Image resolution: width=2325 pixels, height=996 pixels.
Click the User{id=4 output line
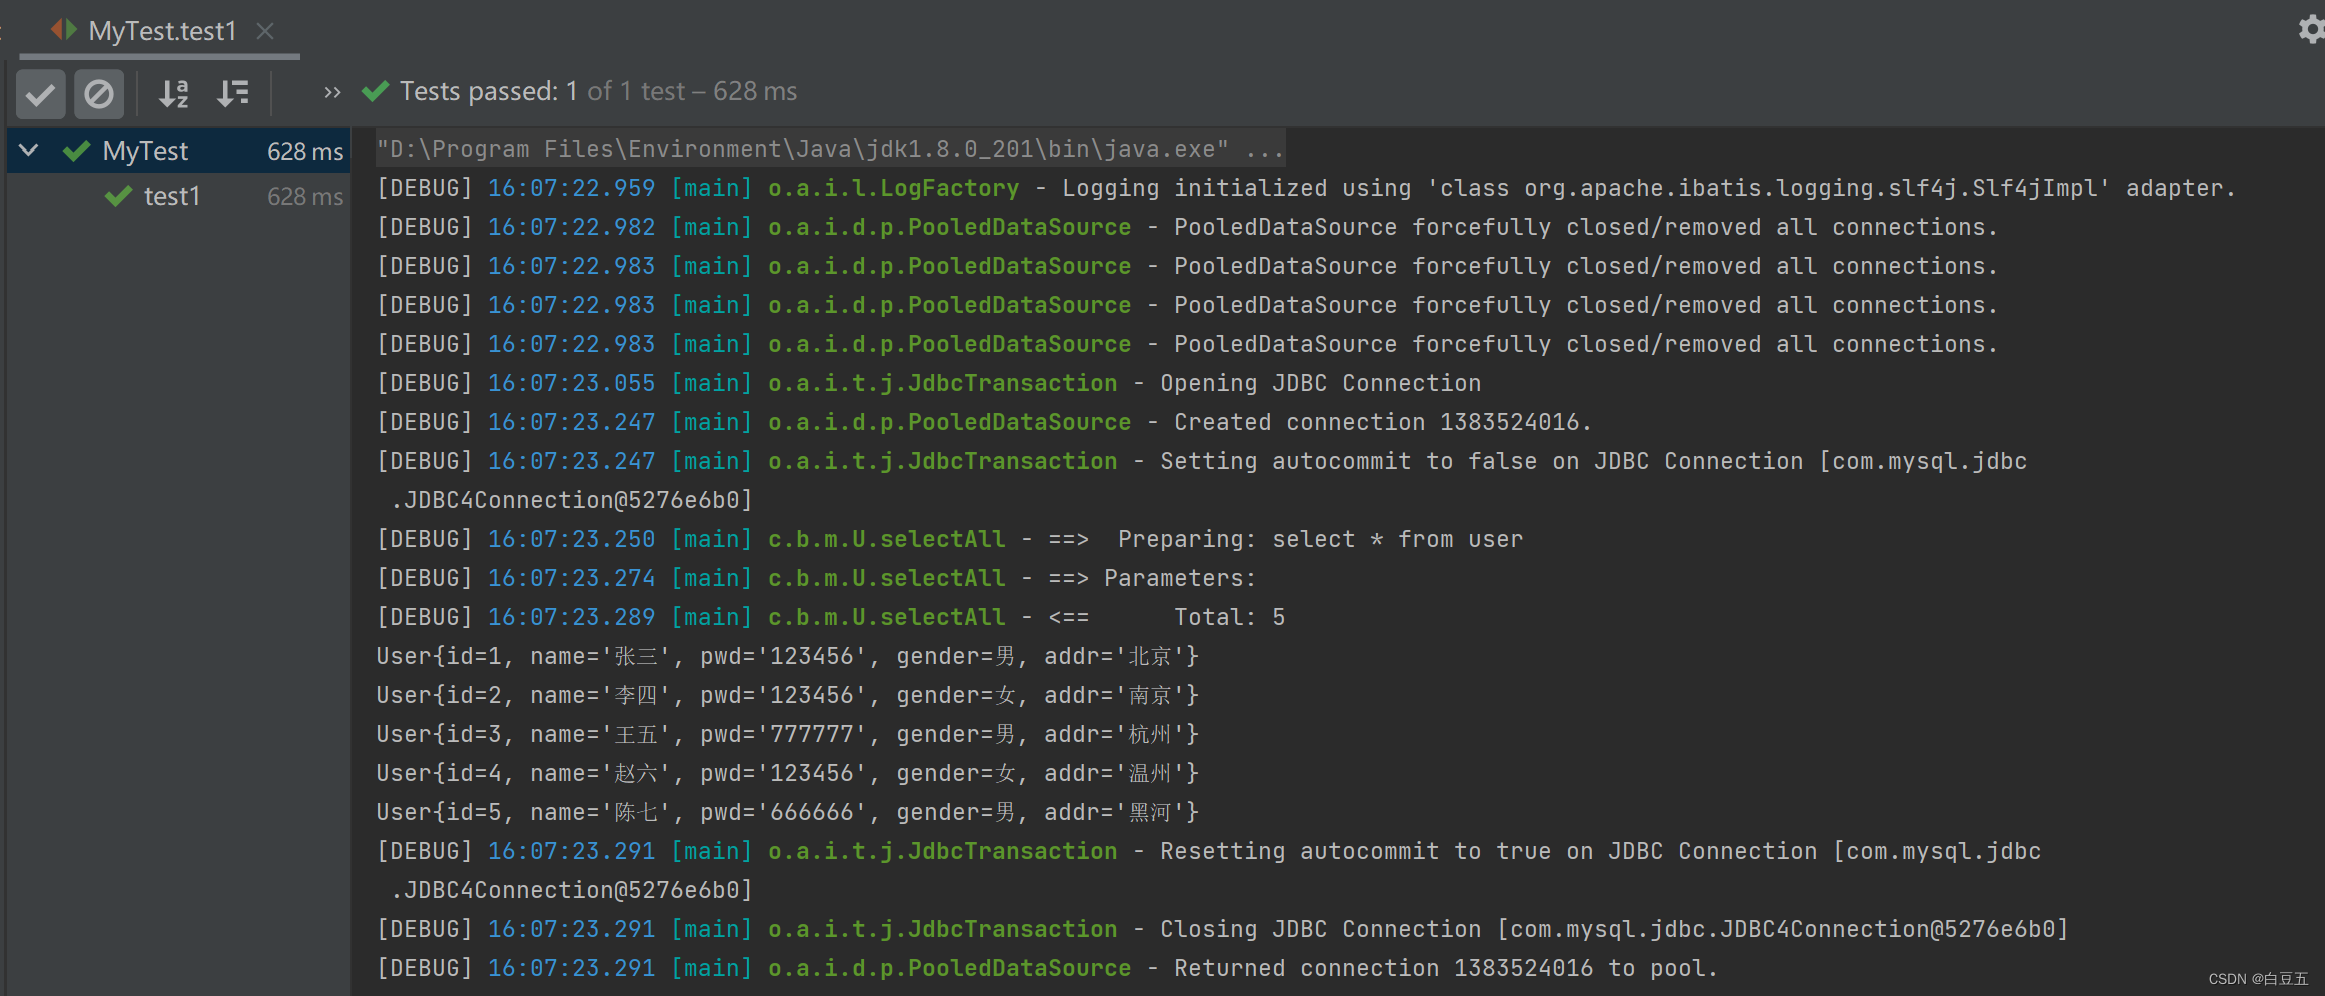coord(787,773)
